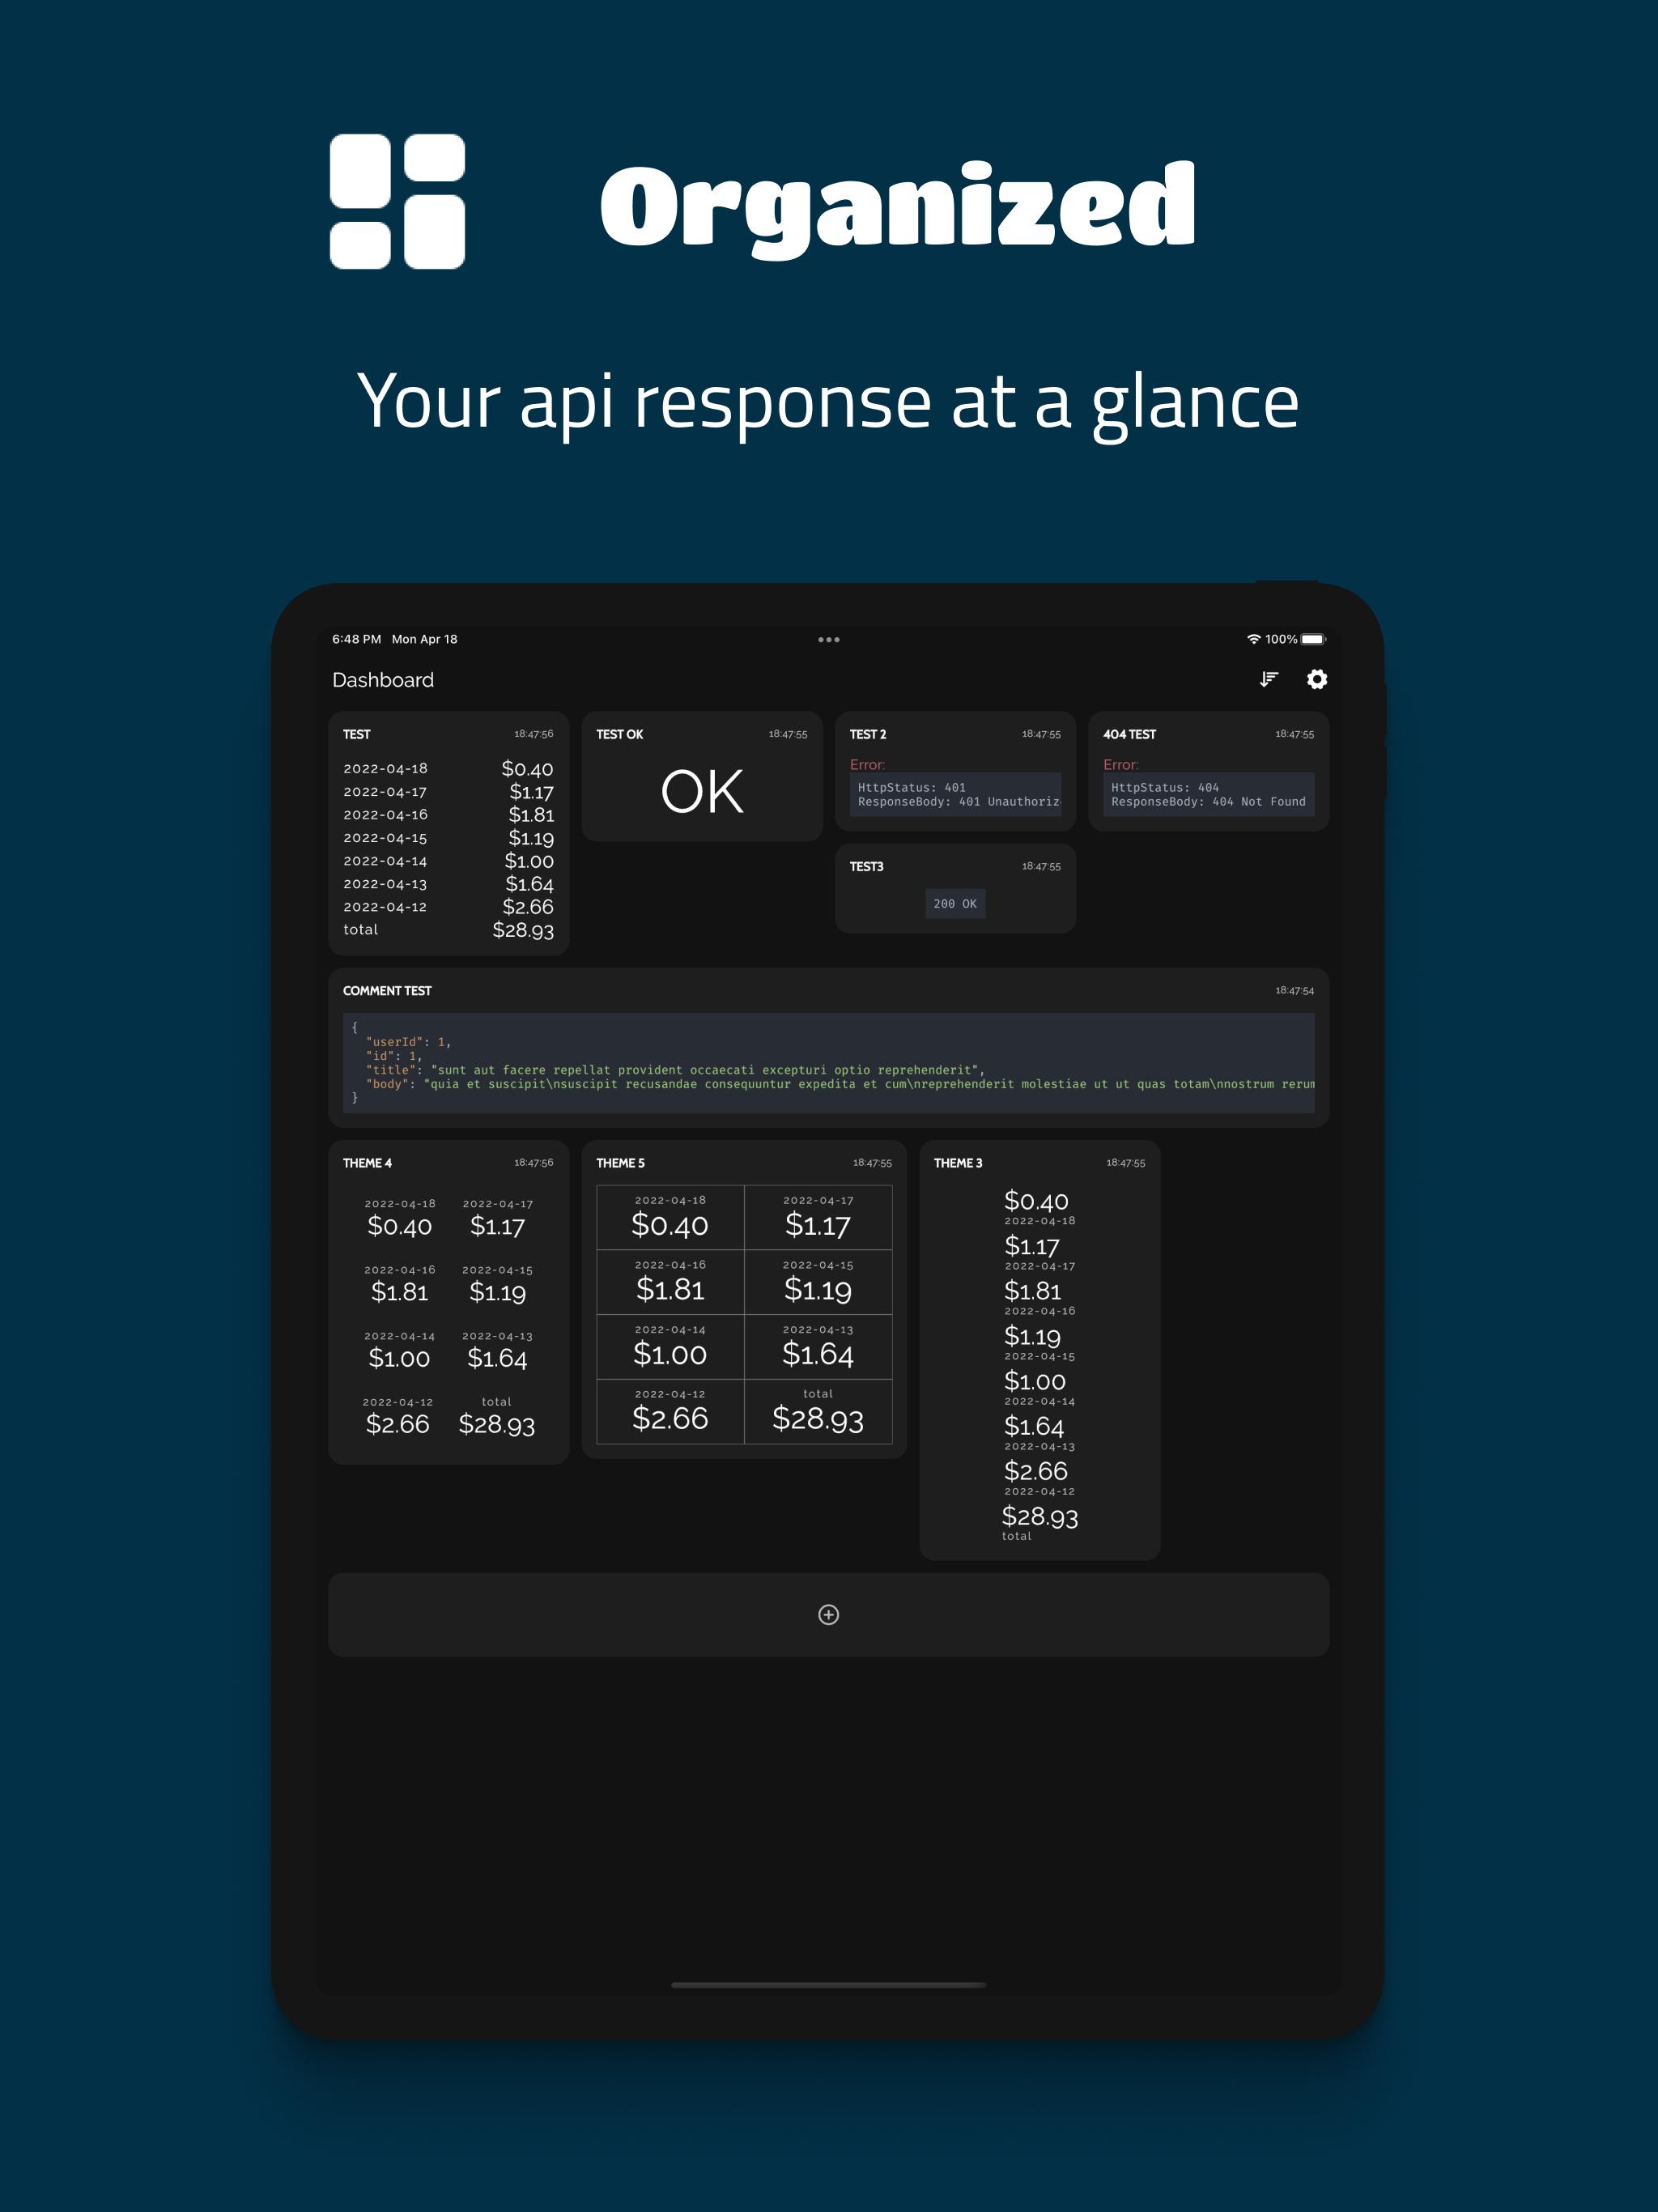The height and width of the screenshot is (2212, 1658).
Task: Tap the three-dot multitasking indicator
Action: click(828, 639)
